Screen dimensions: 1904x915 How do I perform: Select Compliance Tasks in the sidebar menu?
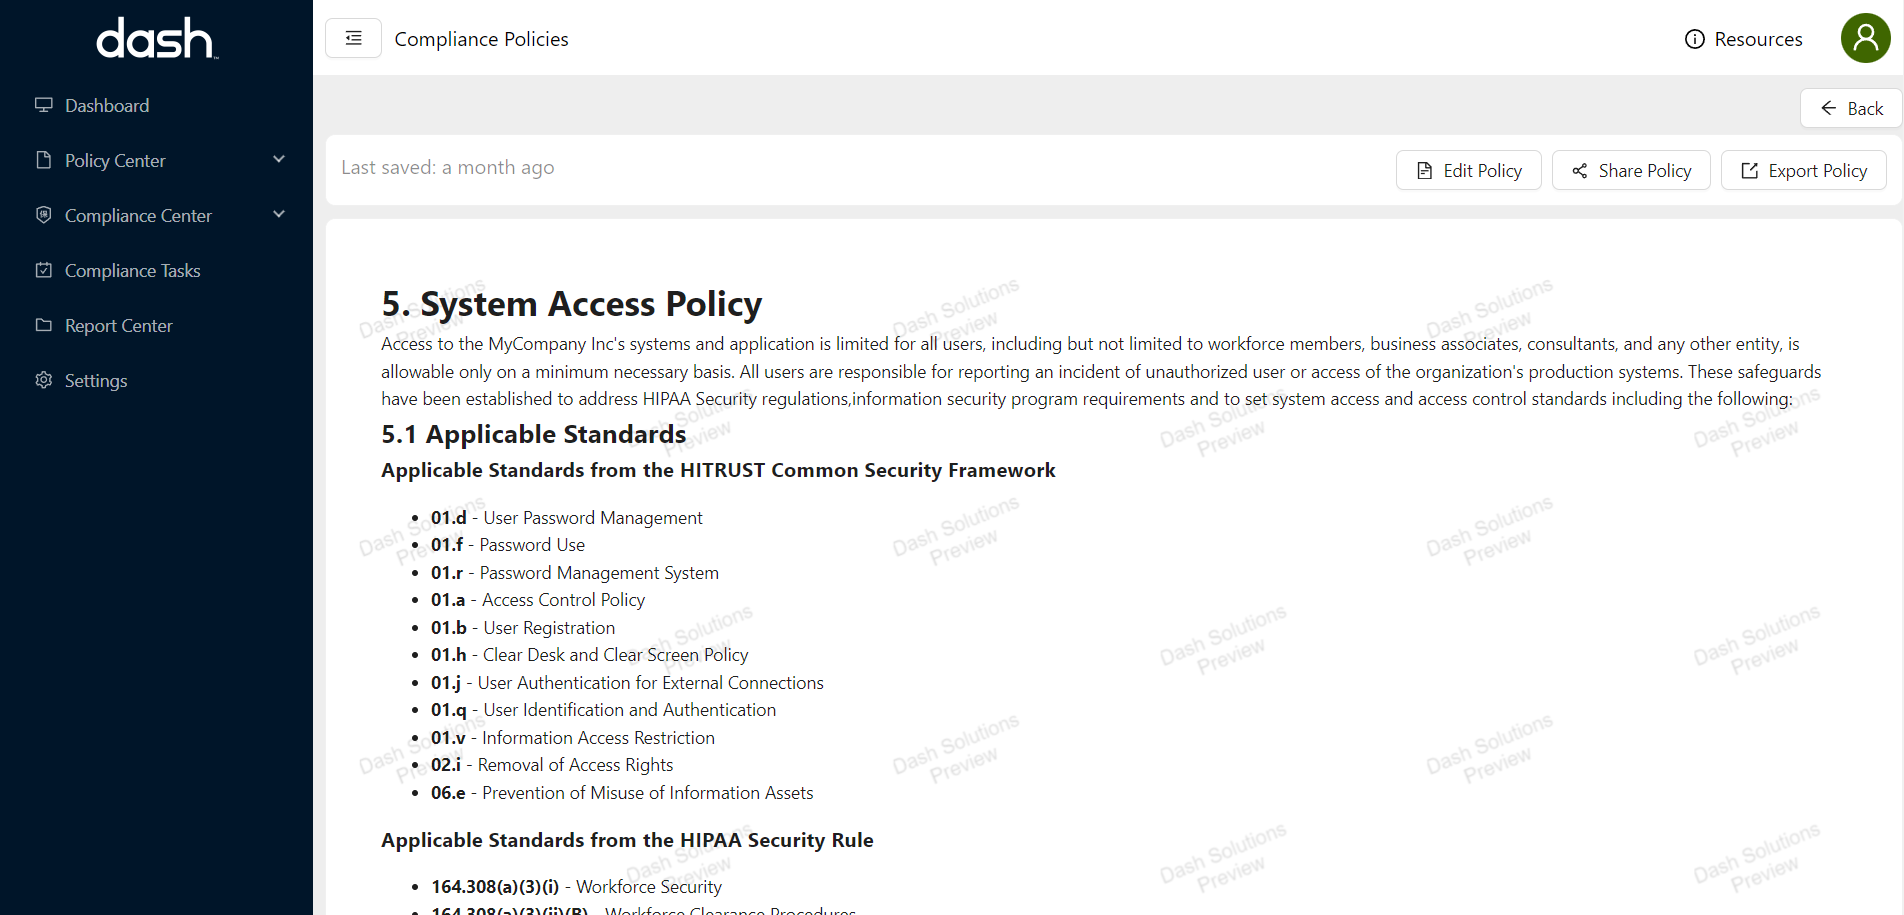click(x=130, y=270)
